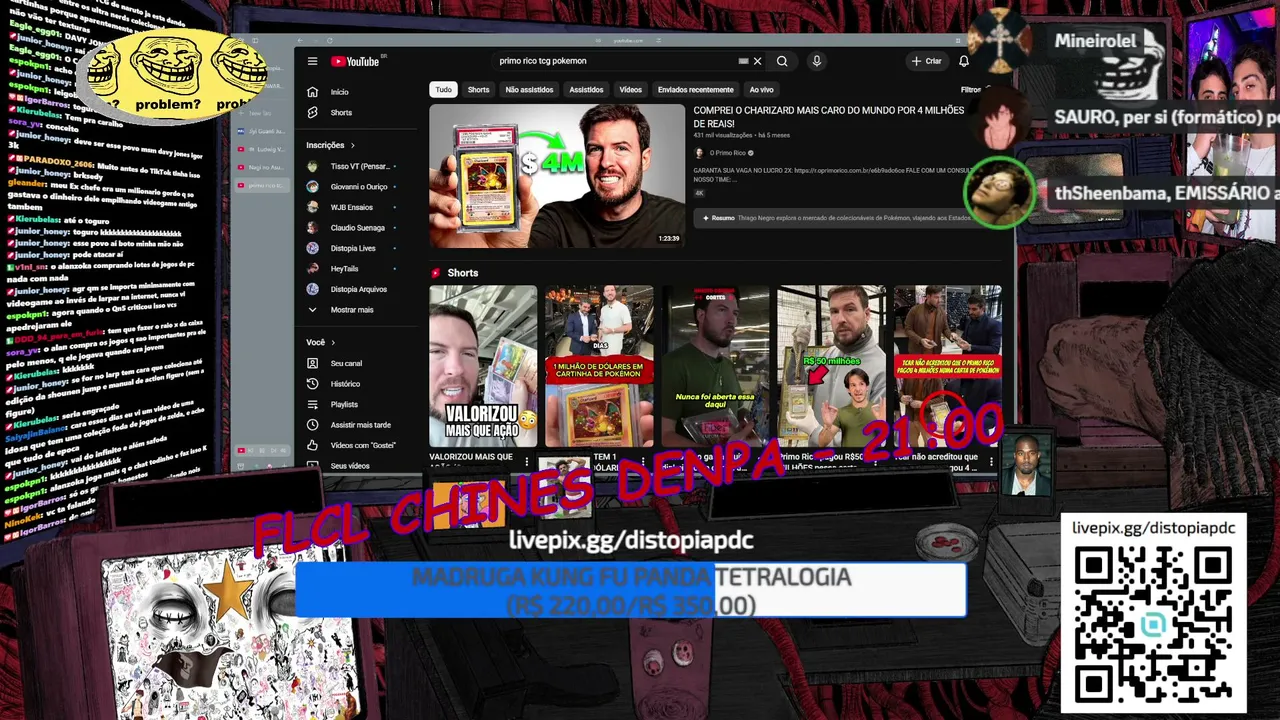Select the Ao vivo filter chip
Viewport: 1280px width, 720px height.
[x=761, y=90]
